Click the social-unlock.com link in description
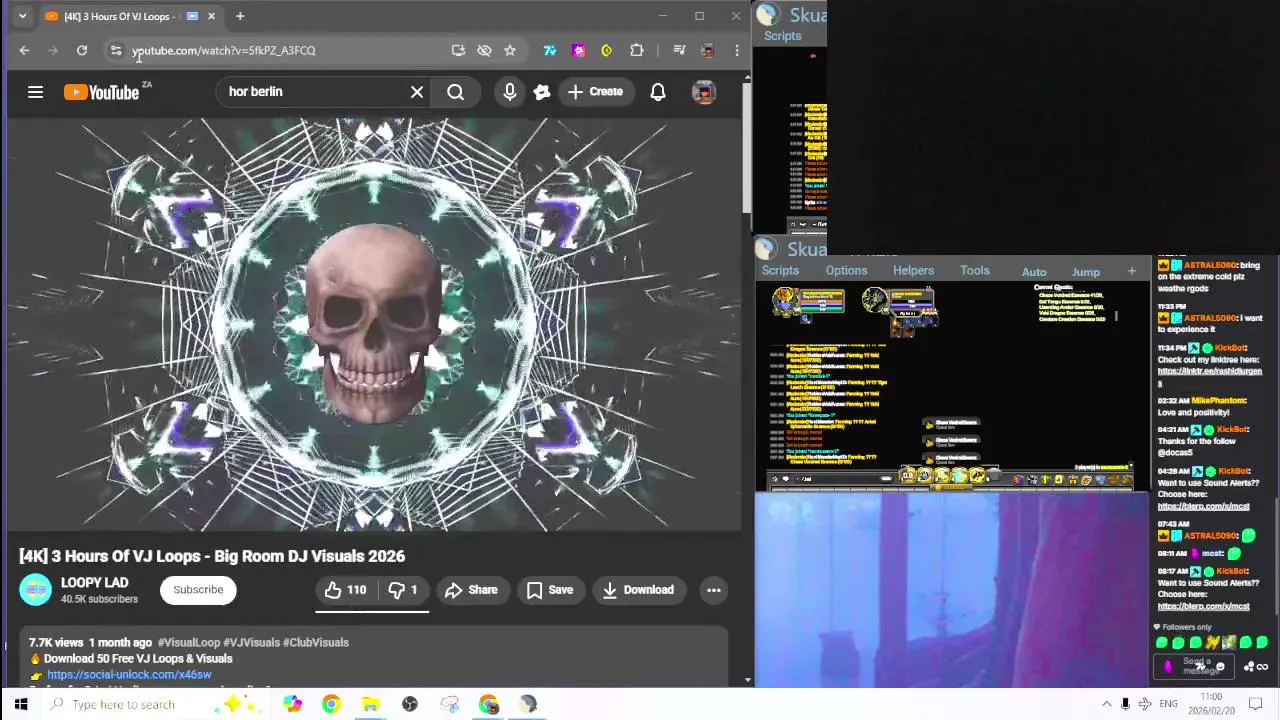Viewport: 1280px width, 720px height. pyautogui.click(x=129, y=674)
